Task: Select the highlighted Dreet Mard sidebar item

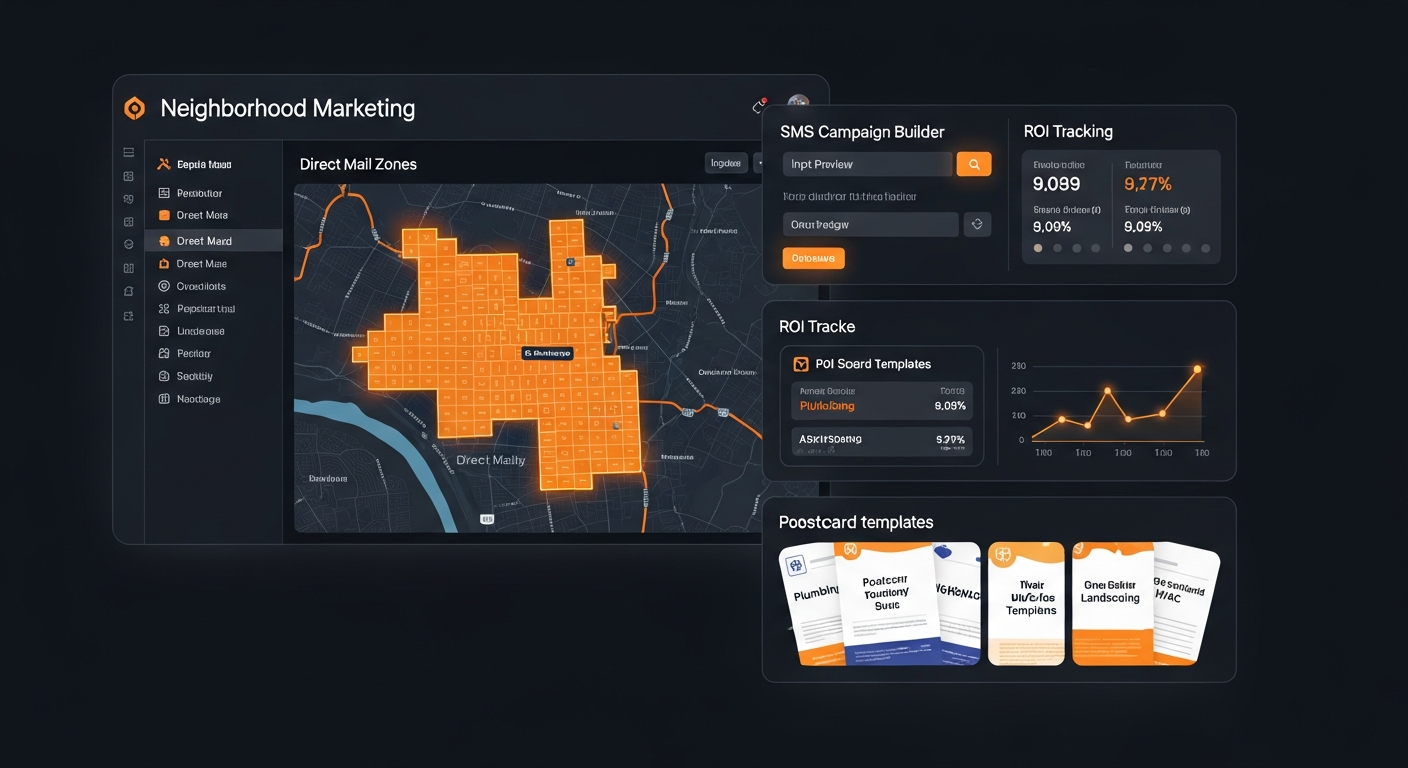Action: [x=204, y=241]
